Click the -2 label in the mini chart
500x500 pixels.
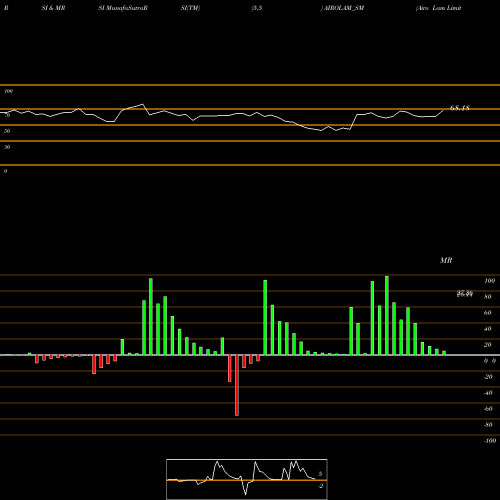[x=320, y=486]
